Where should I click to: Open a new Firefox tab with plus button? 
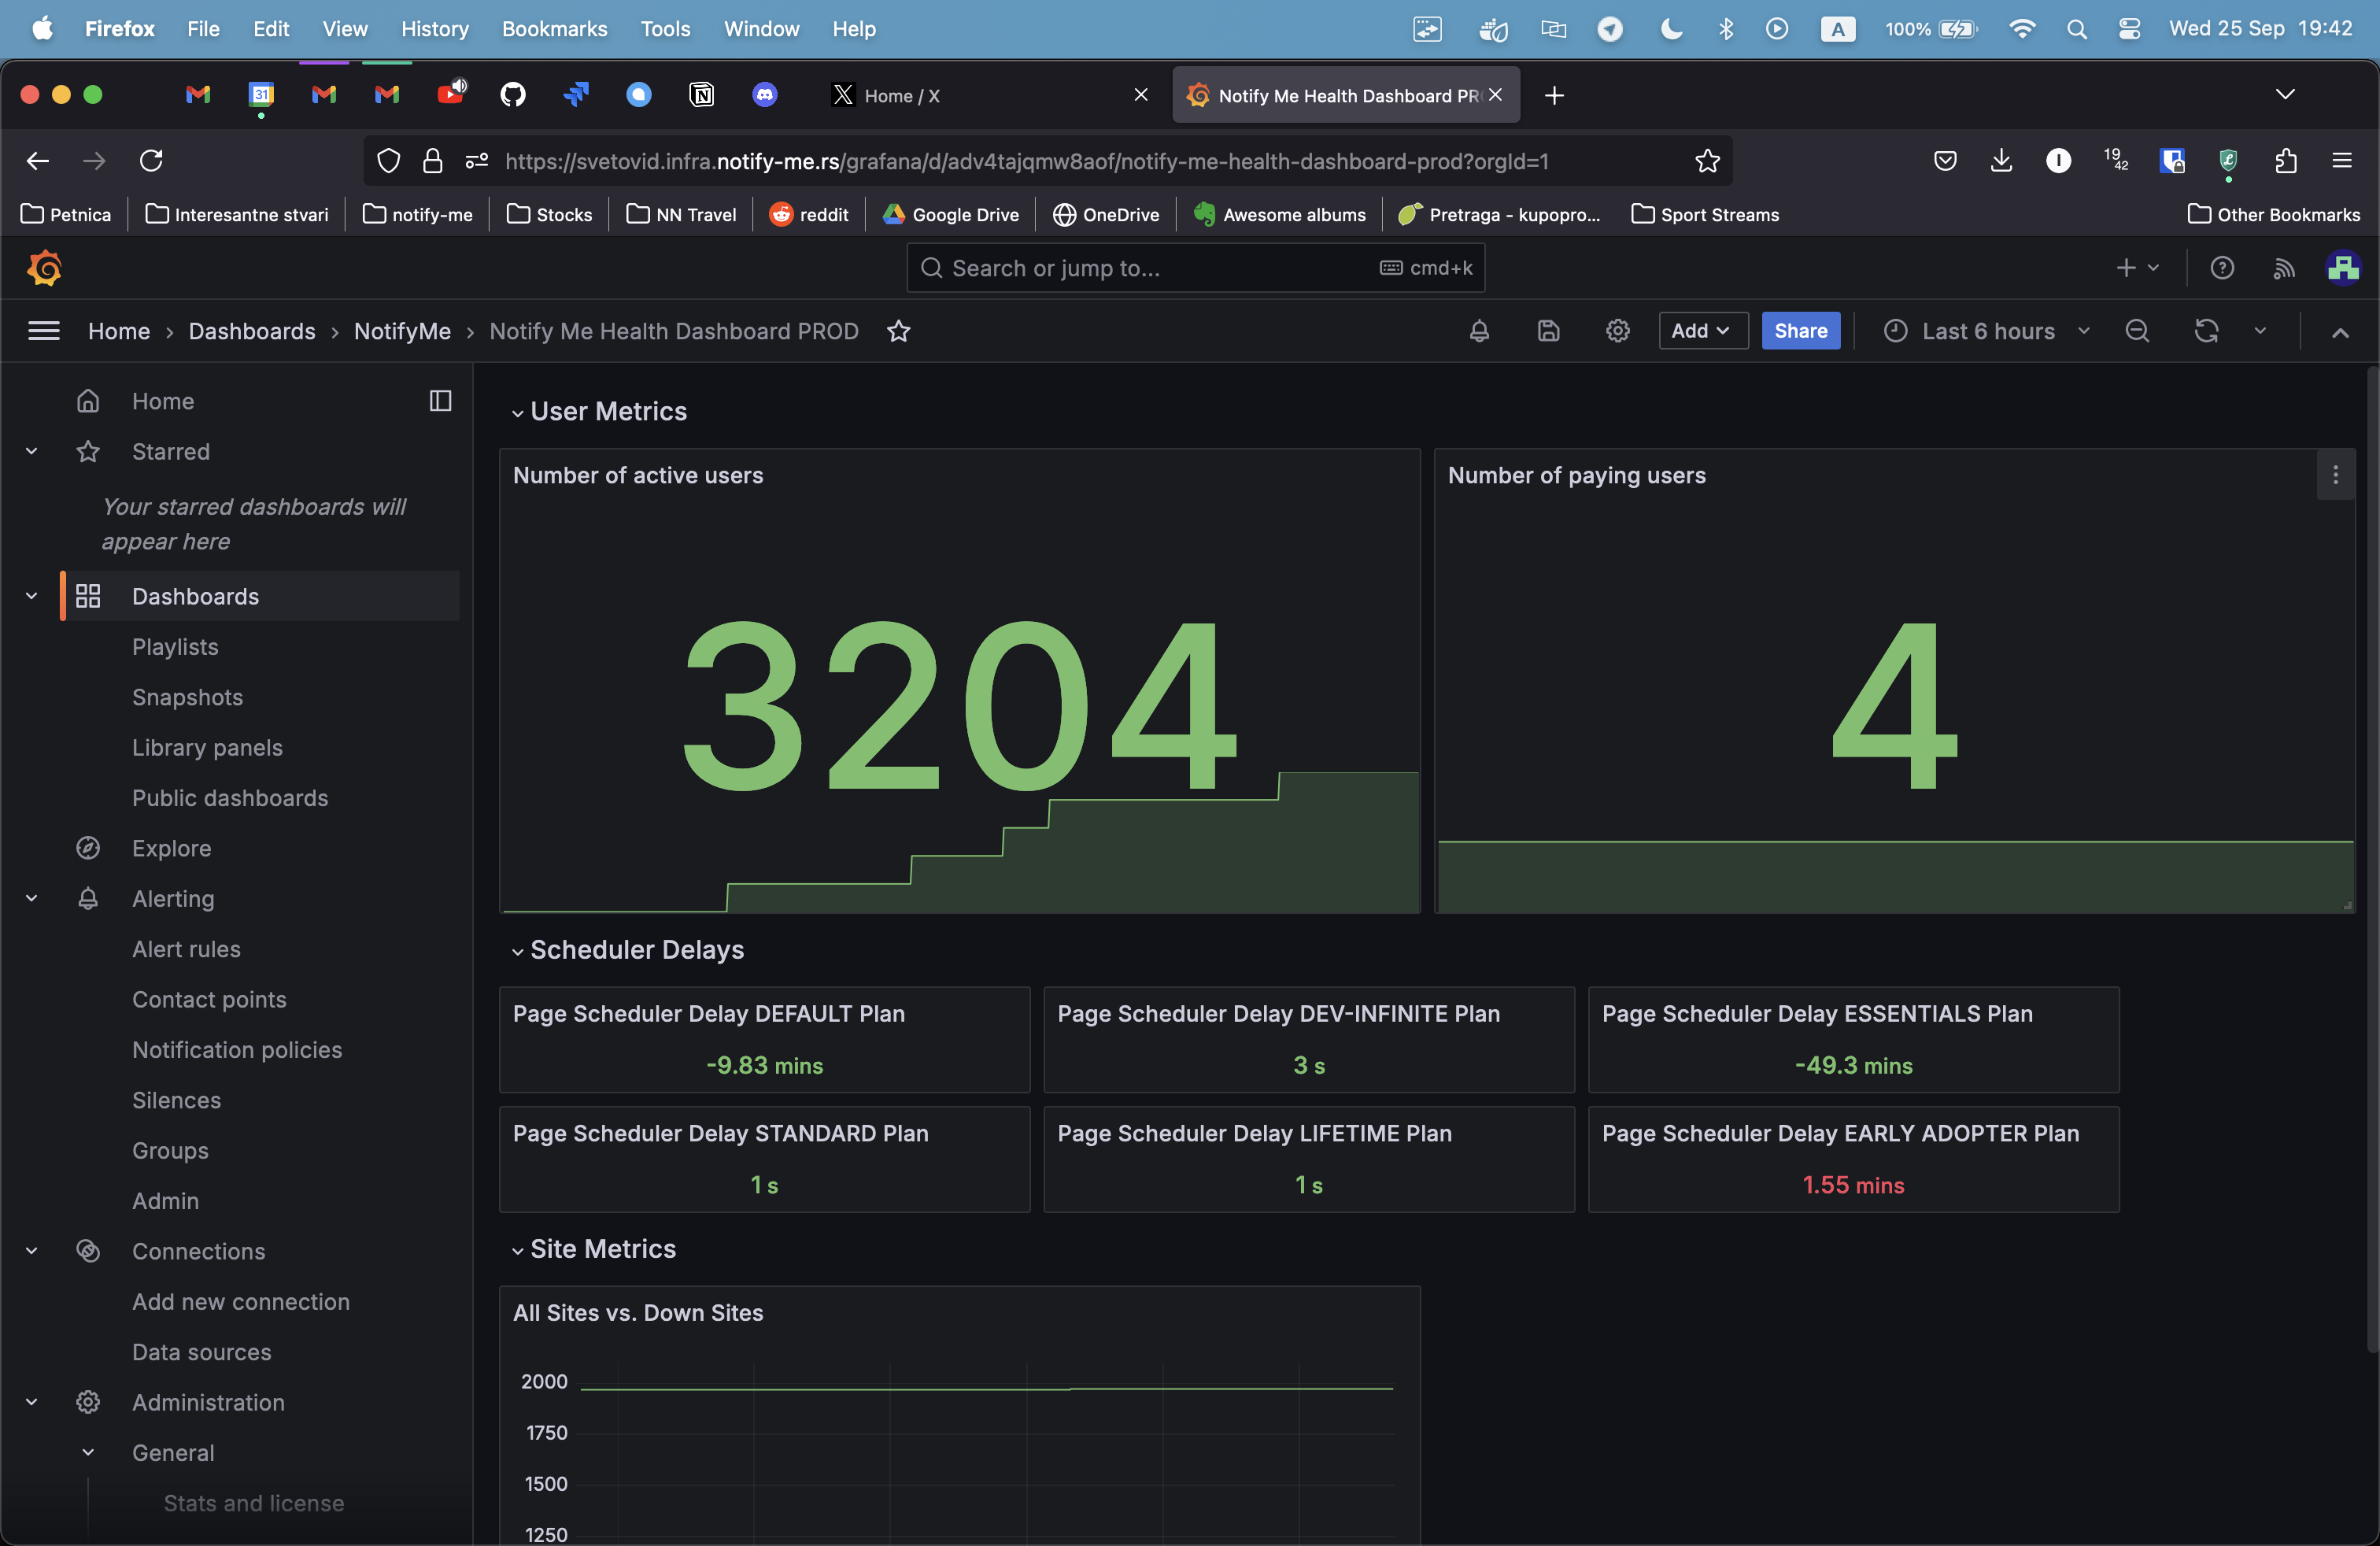tap(1554, 95)
